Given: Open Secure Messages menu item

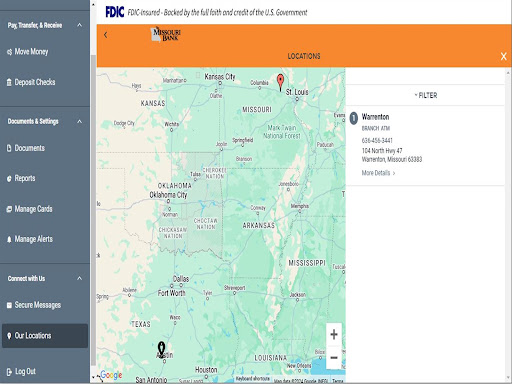Looking at the screenshot, I should (x=45, y=305).
